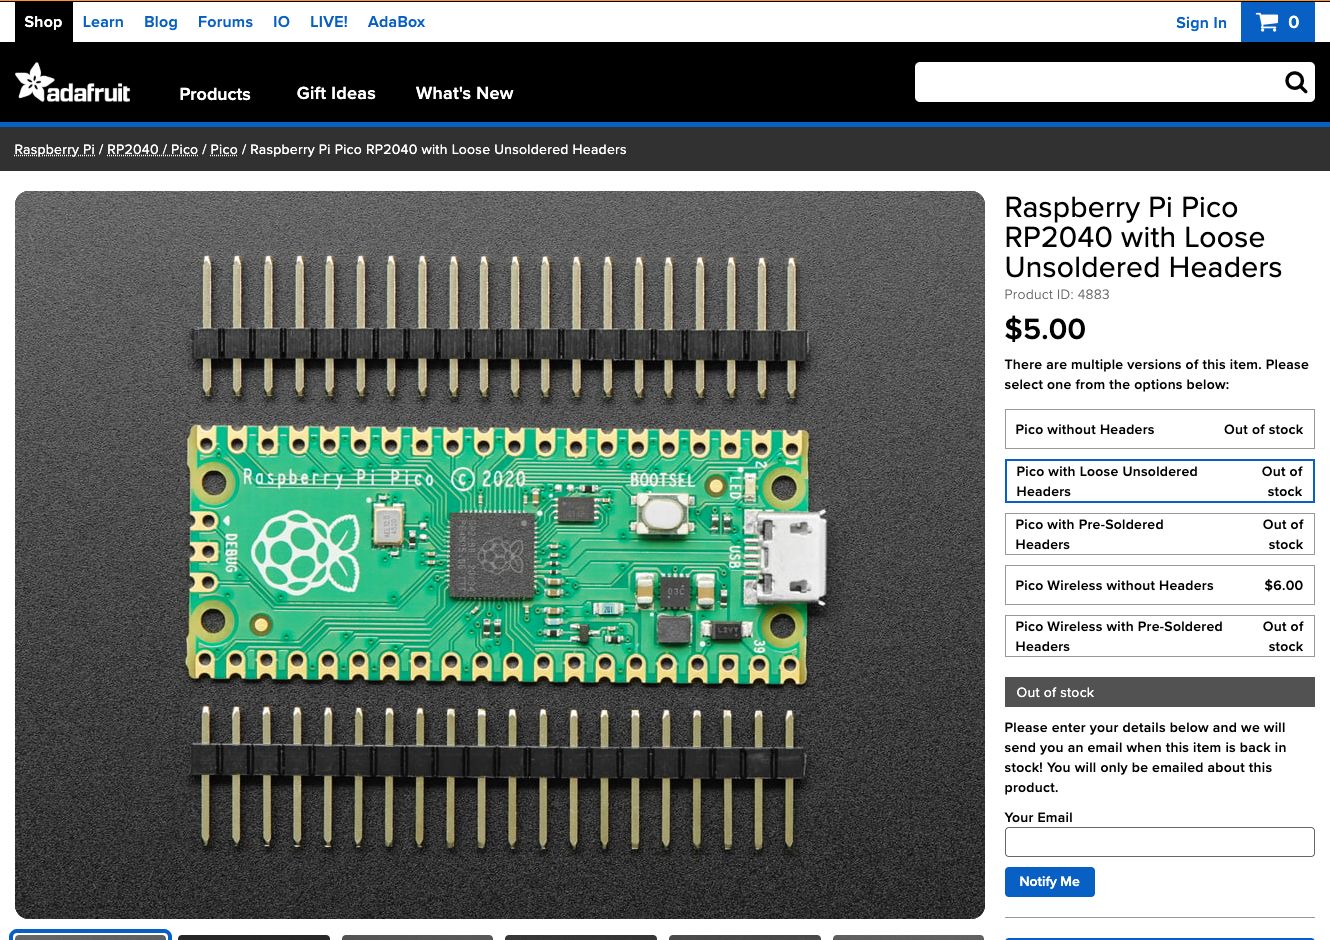Go to the Learn section
This screenshot has width=1330, height=940.
click(103, 22)
